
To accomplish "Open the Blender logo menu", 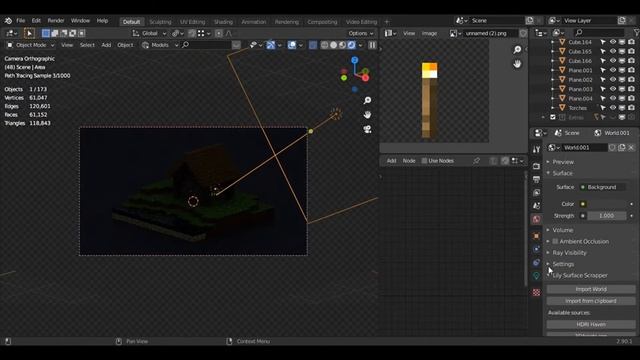I will (x=8, y=20).
